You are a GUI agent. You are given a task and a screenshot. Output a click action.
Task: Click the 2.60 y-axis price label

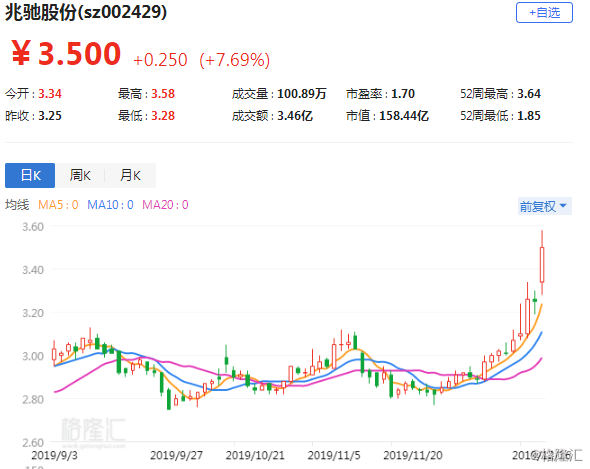pyautogui.click(x=33, y=443)
